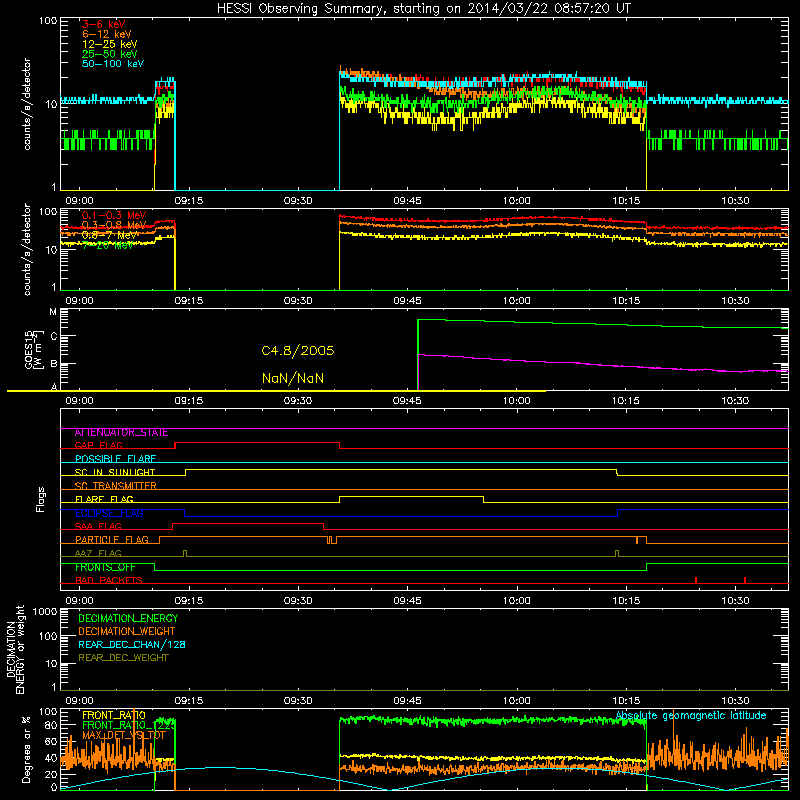The image size is (800, 800).
Task: Select the GAP_FLAG label
Action: point(98,445)
